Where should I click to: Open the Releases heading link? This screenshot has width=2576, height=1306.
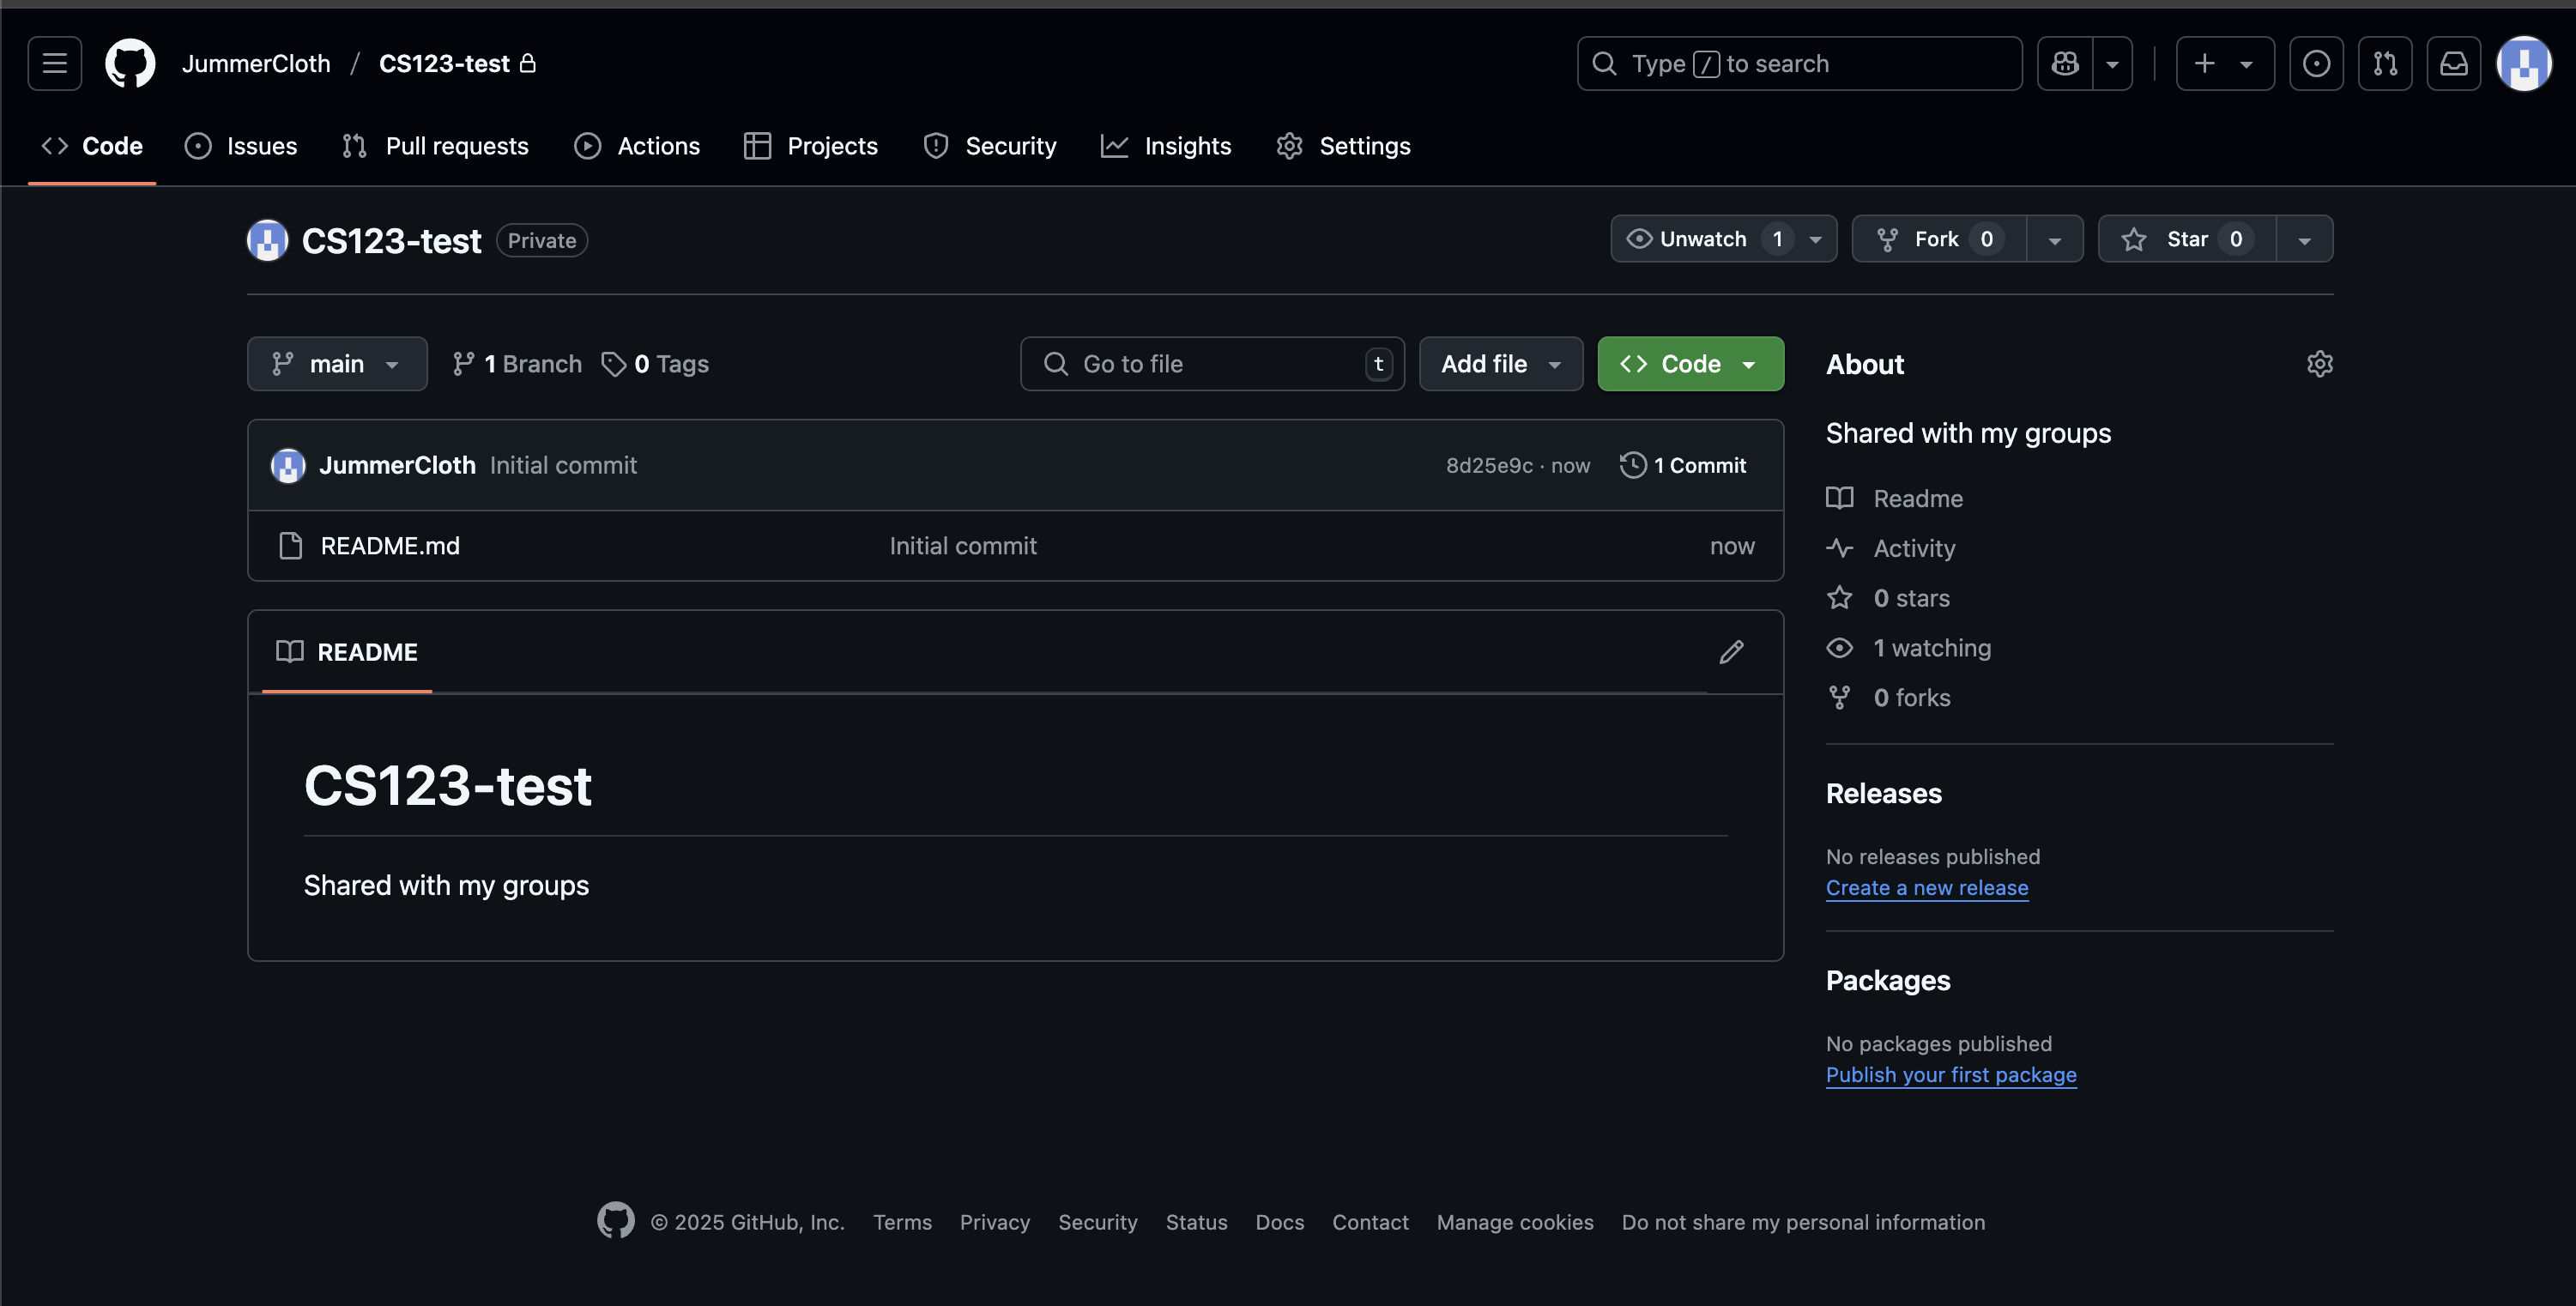(x=1884, y=794)
